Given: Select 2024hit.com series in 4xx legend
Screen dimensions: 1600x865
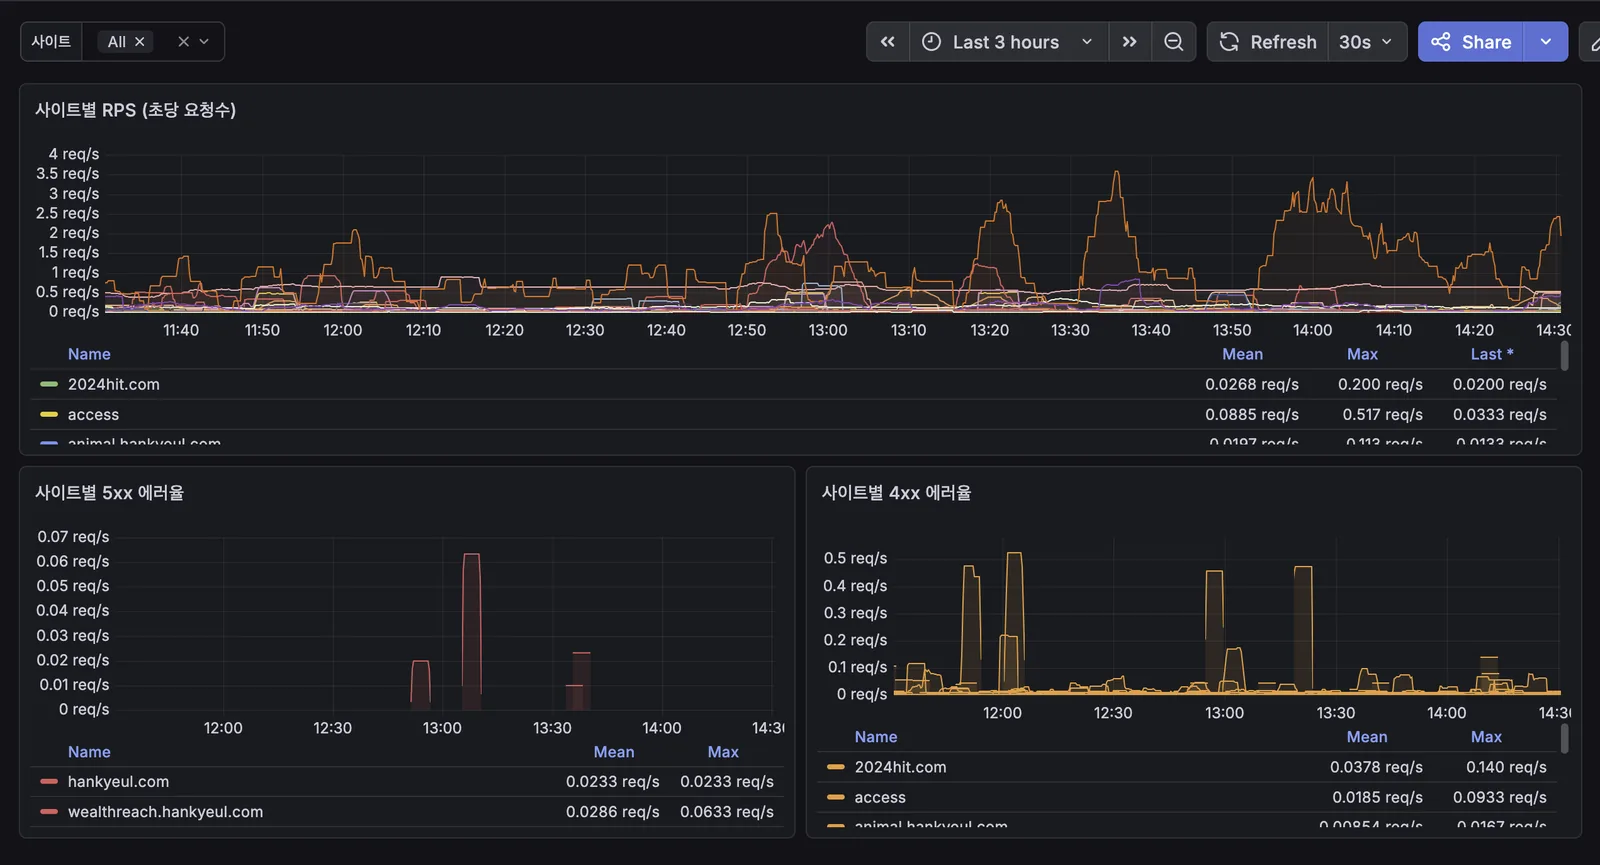Looking at the screenshot, I should [901, 767].
